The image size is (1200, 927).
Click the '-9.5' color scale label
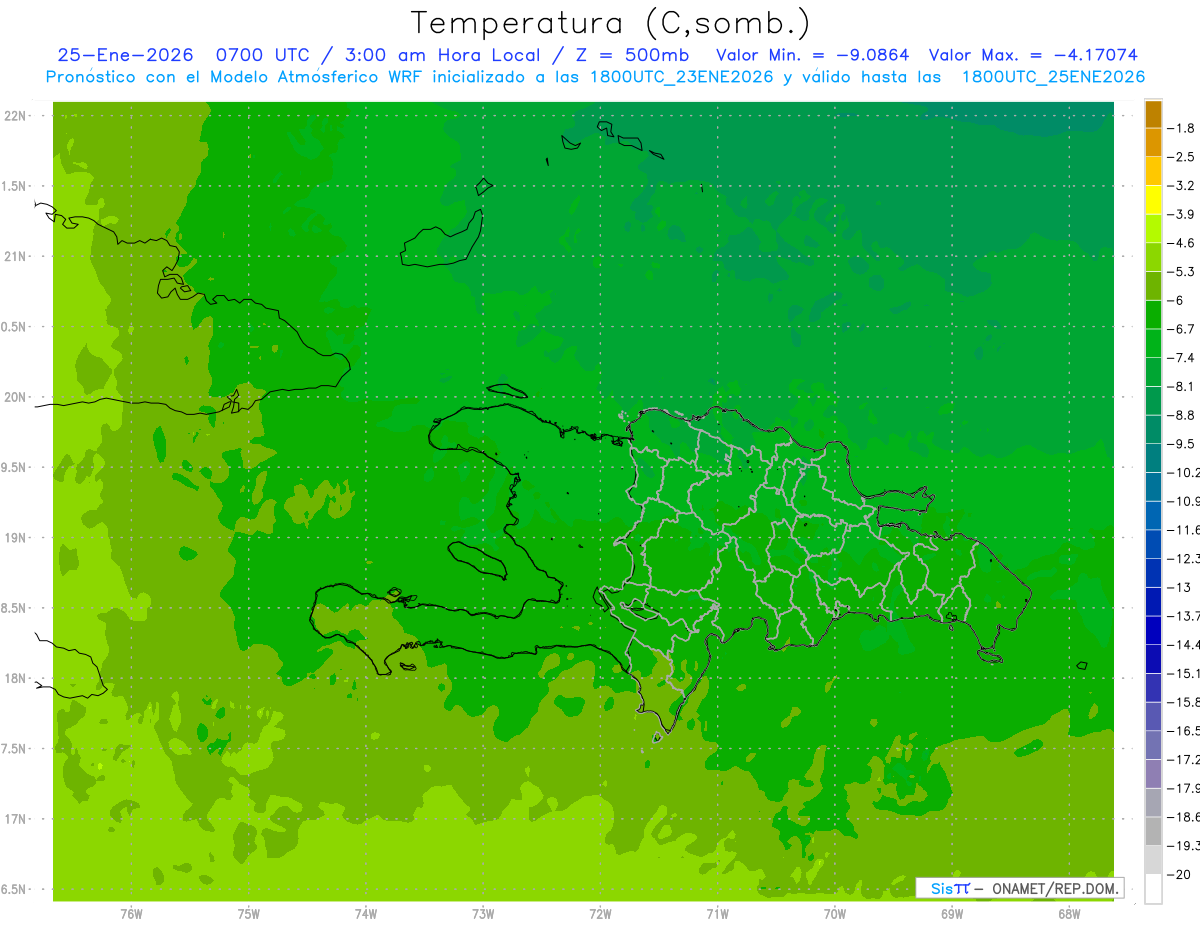(x=1180, y=444)
